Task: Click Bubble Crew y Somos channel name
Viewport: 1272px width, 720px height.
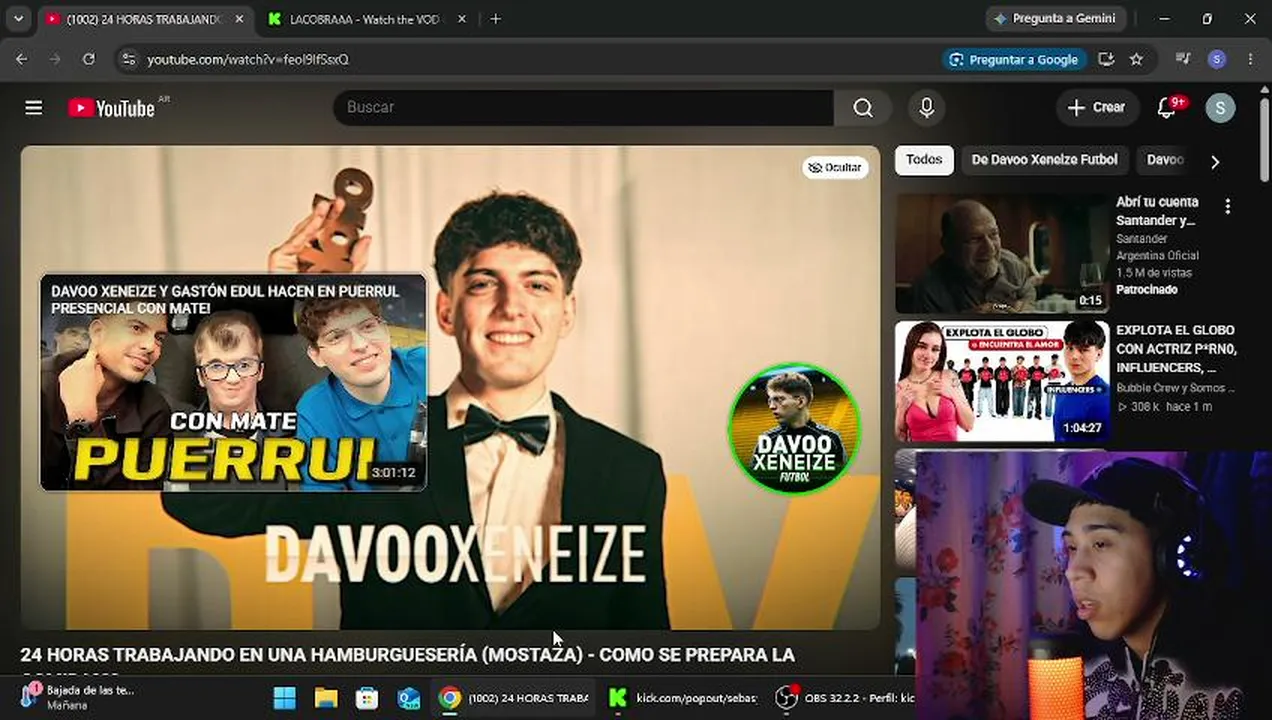Action: 1176,388
